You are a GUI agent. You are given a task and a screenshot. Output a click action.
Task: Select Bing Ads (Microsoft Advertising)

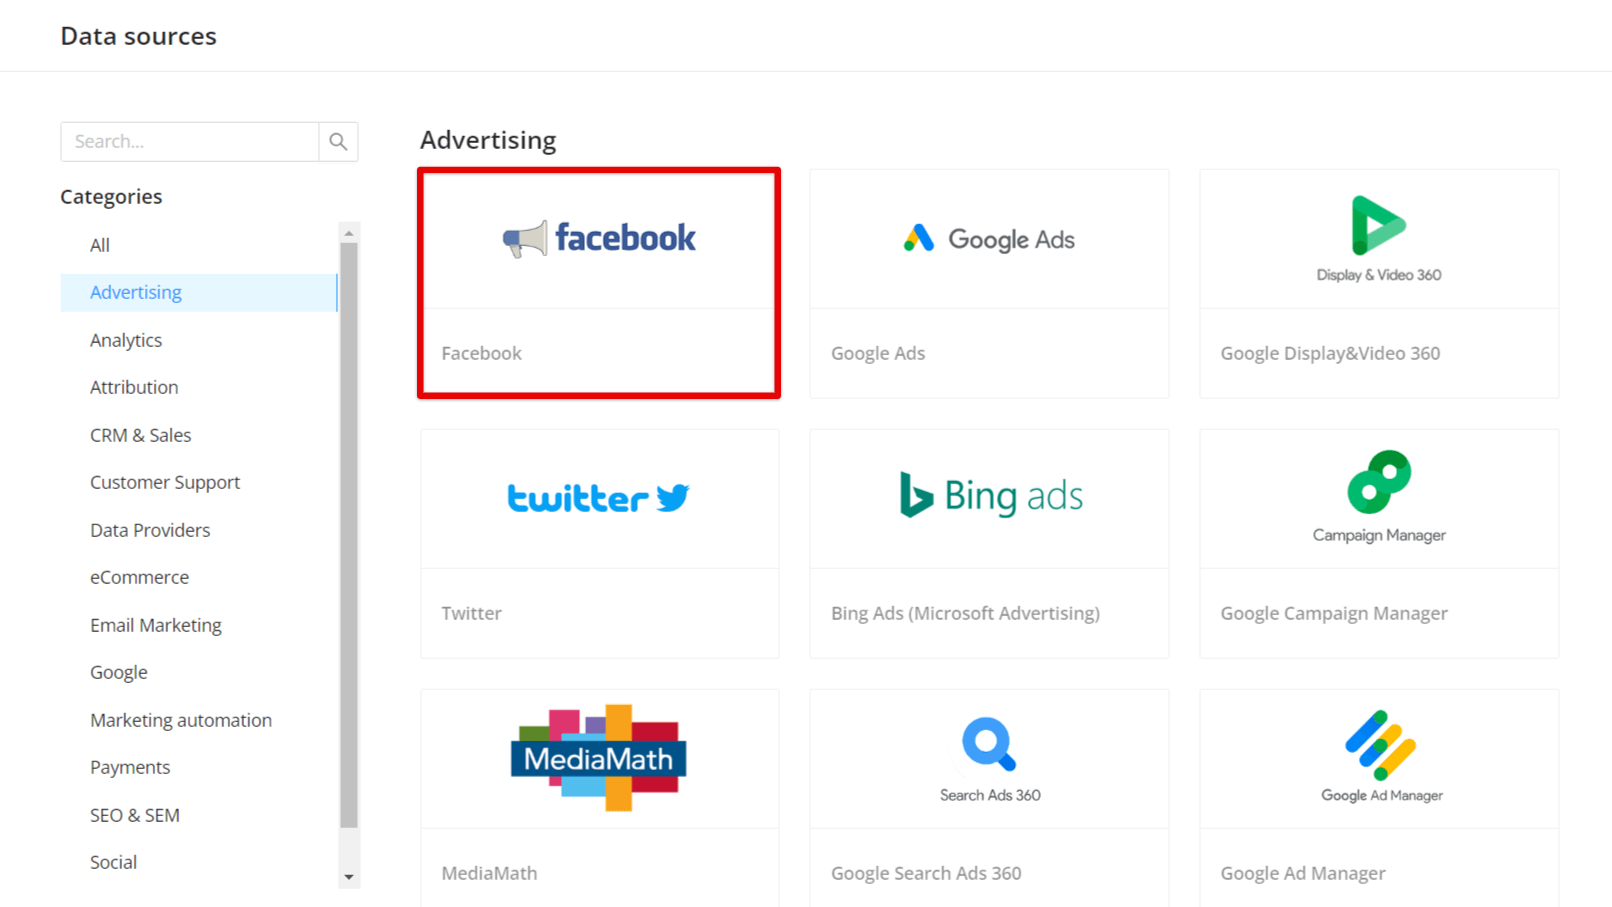pos(988,543)
